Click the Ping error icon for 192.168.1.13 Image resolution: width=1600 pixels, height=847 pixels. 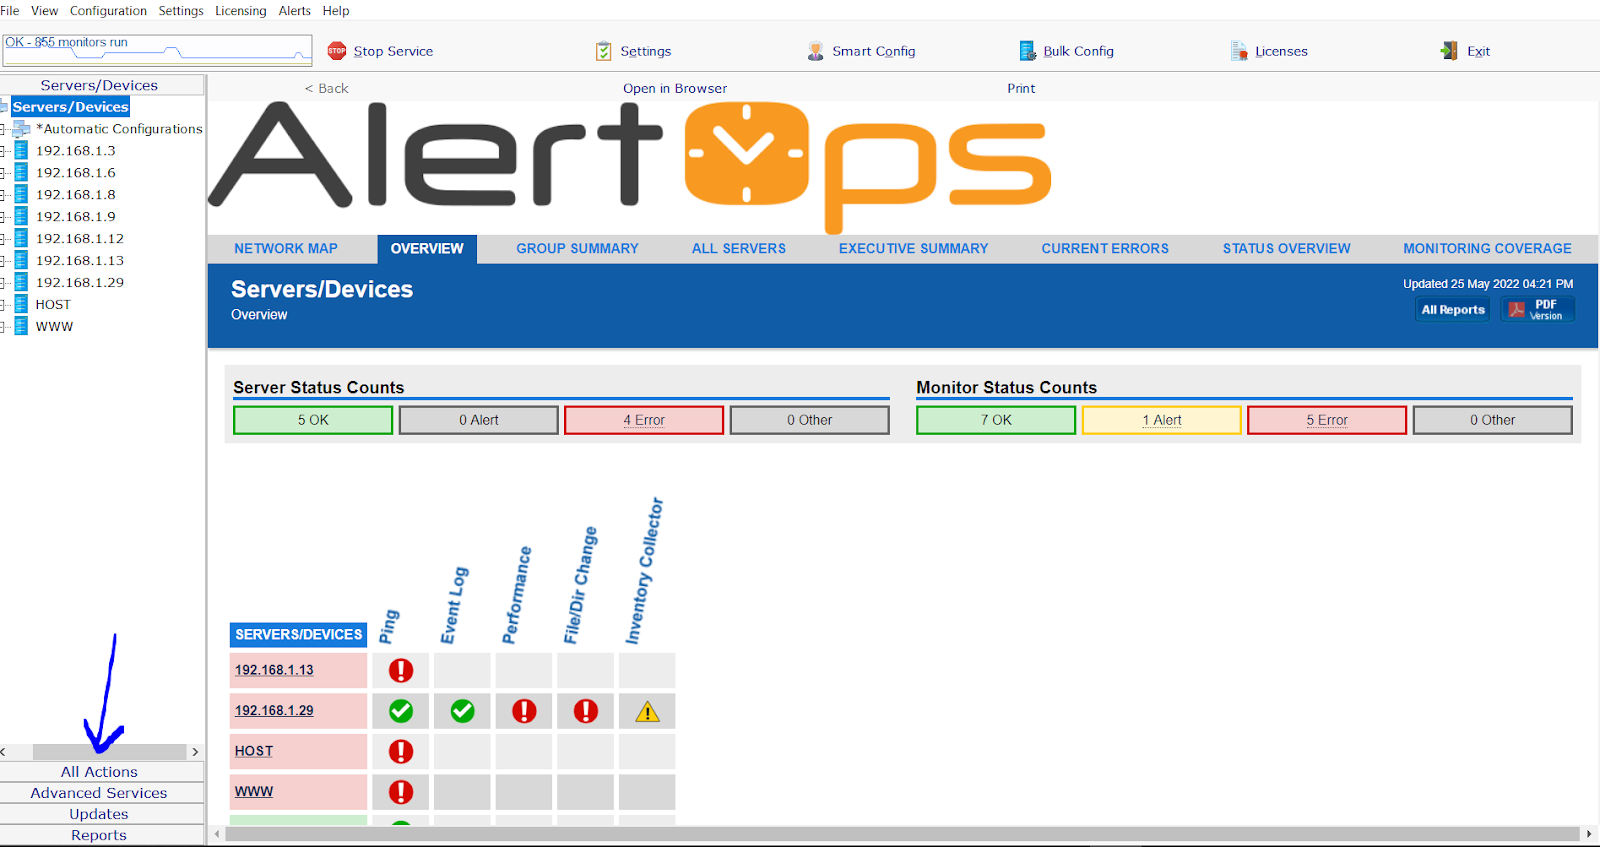tap(401, 671)
